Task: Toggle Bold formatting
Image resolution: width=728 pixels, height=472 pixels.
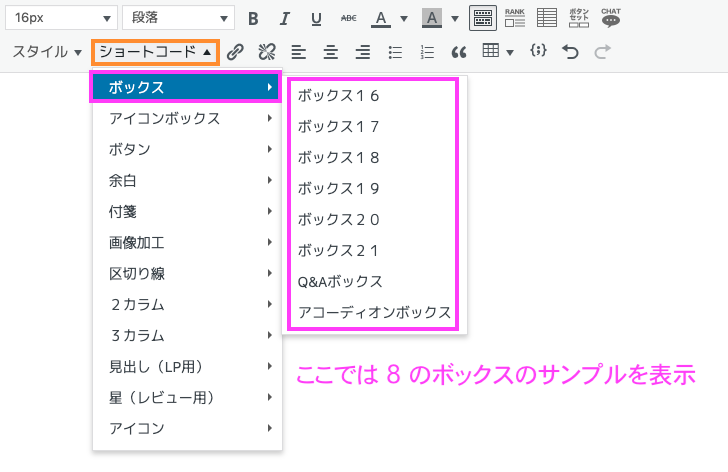Action: [253, 19]
